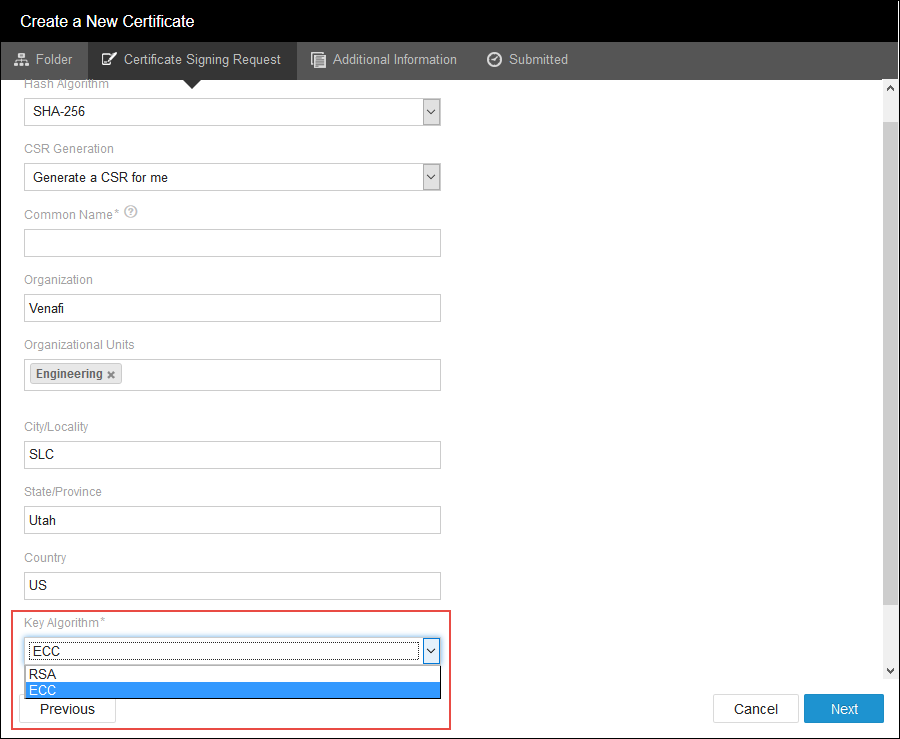900x739 pixels.
Task: Select RSA from the Key Algorithm list
Action: point(232,674)
